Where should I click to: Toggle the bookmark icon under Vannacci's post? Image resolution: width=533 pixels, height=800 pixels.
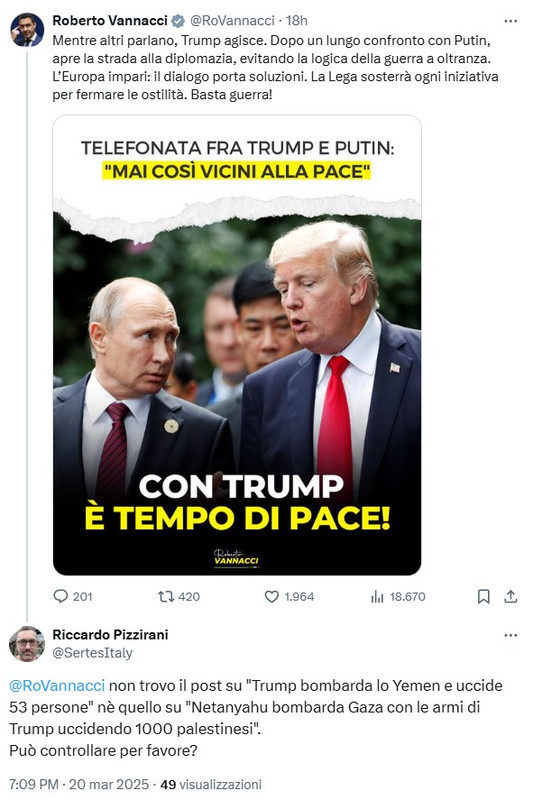483,596
